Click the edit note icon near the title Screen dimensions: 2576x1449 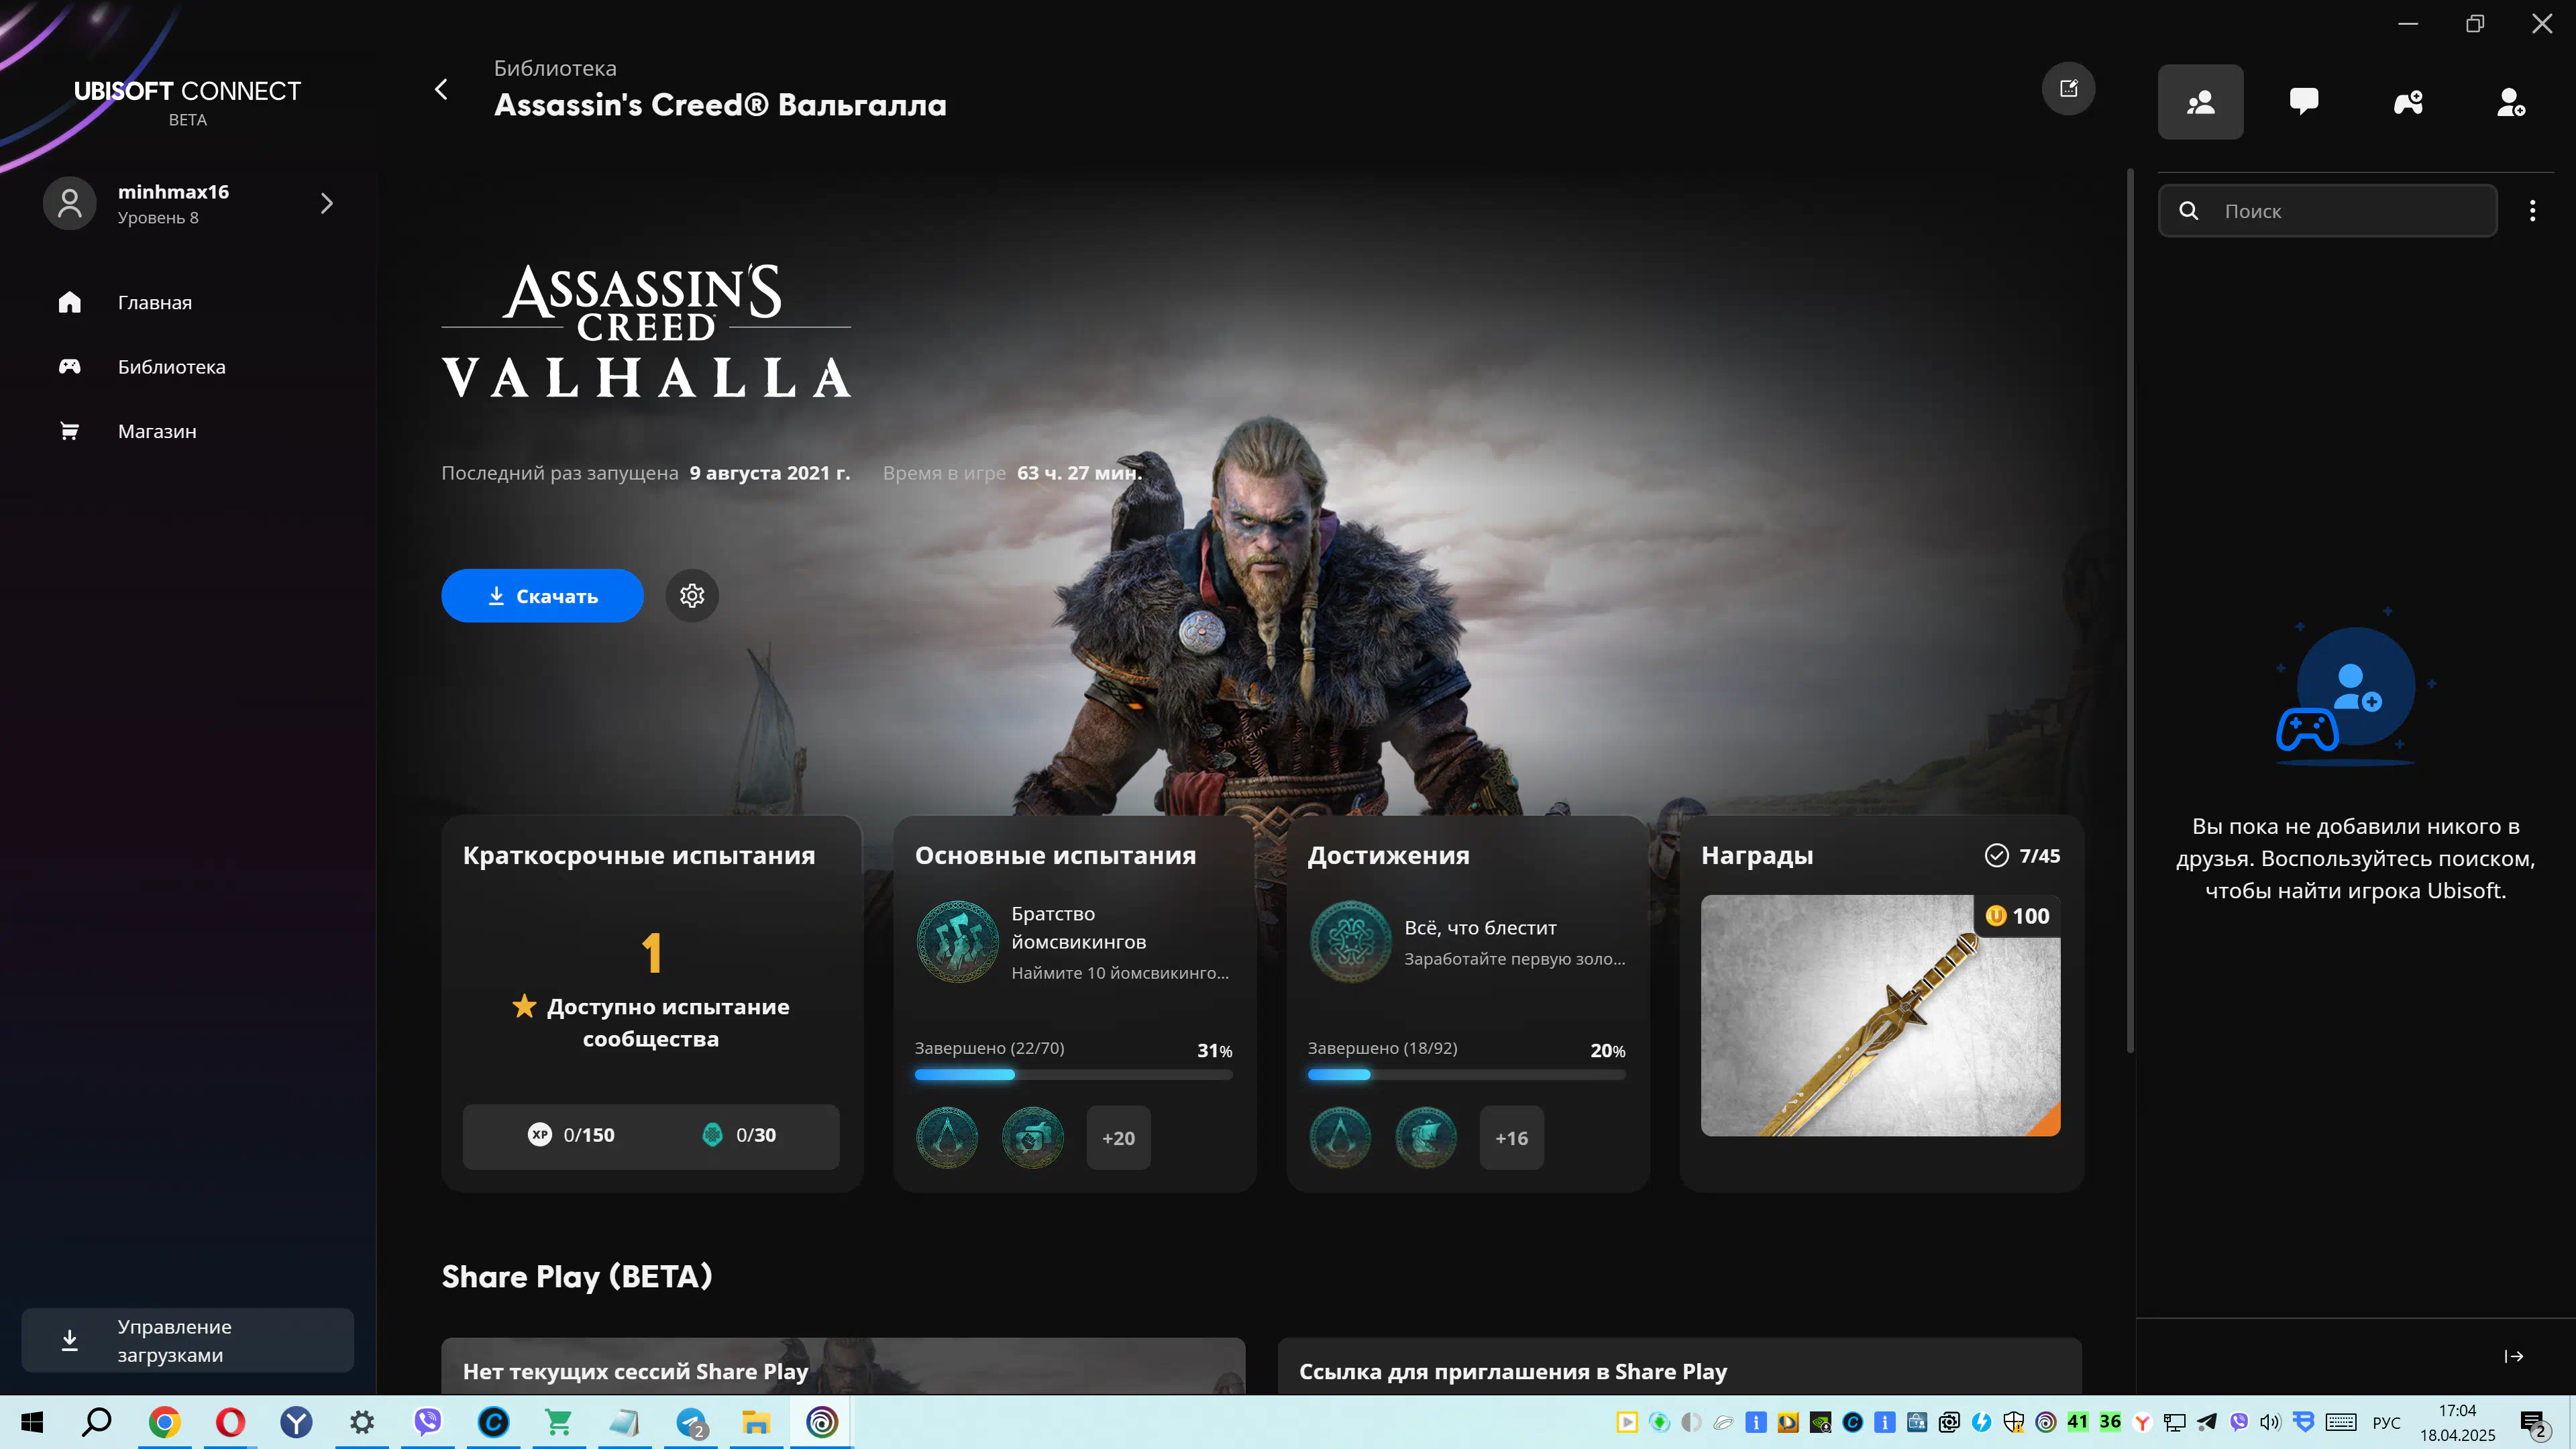2068,89
